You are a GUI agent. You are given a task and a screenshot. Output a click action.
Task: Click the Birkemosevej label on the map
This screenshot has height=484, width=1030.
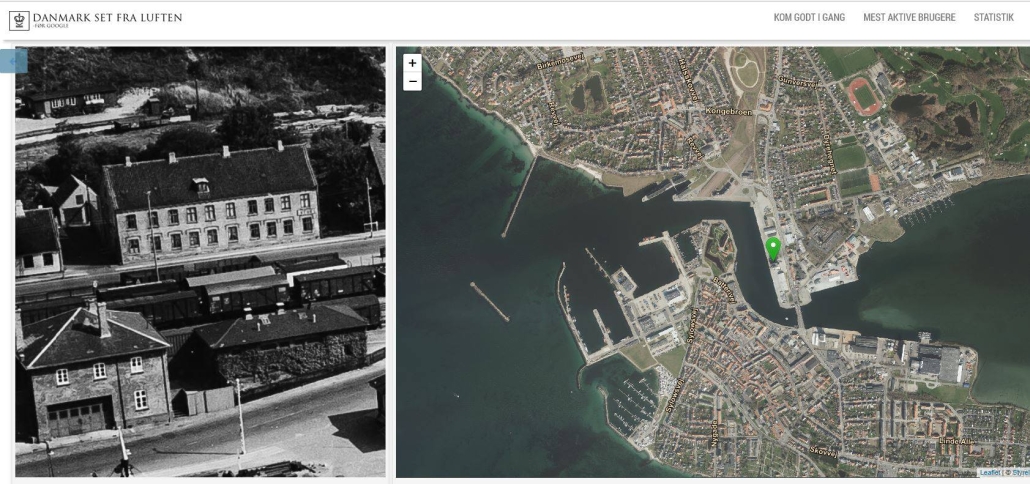point(558,64)
